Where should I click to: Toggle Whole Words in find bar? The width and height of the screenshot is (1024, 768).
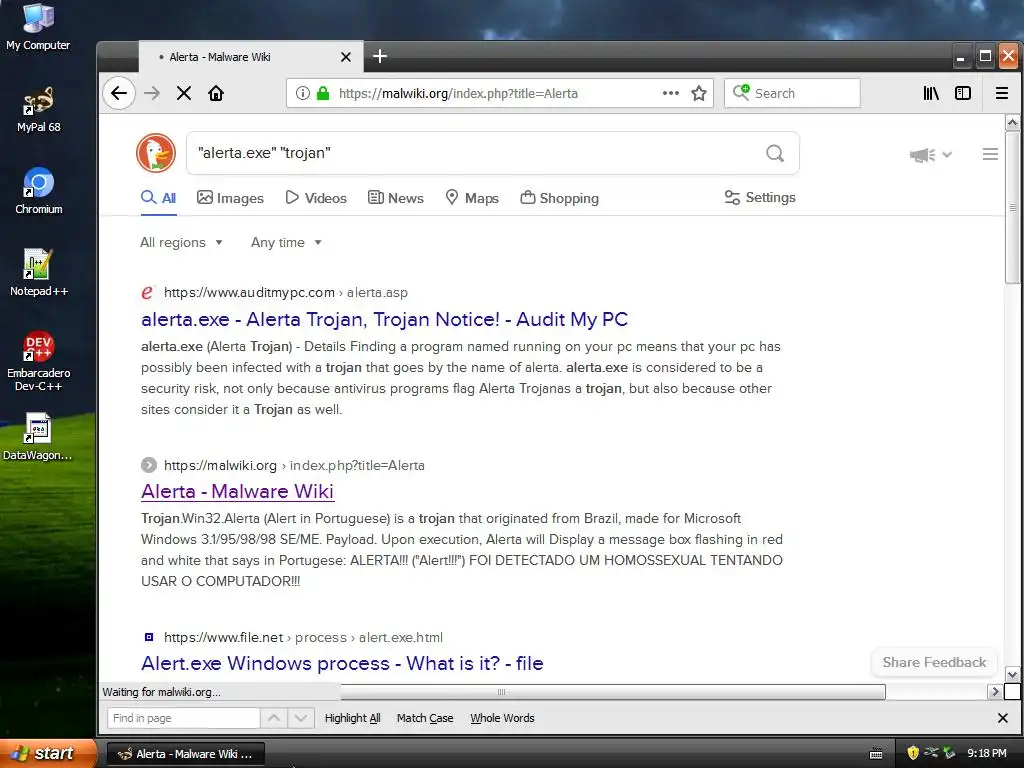click(x=502, y=718)
